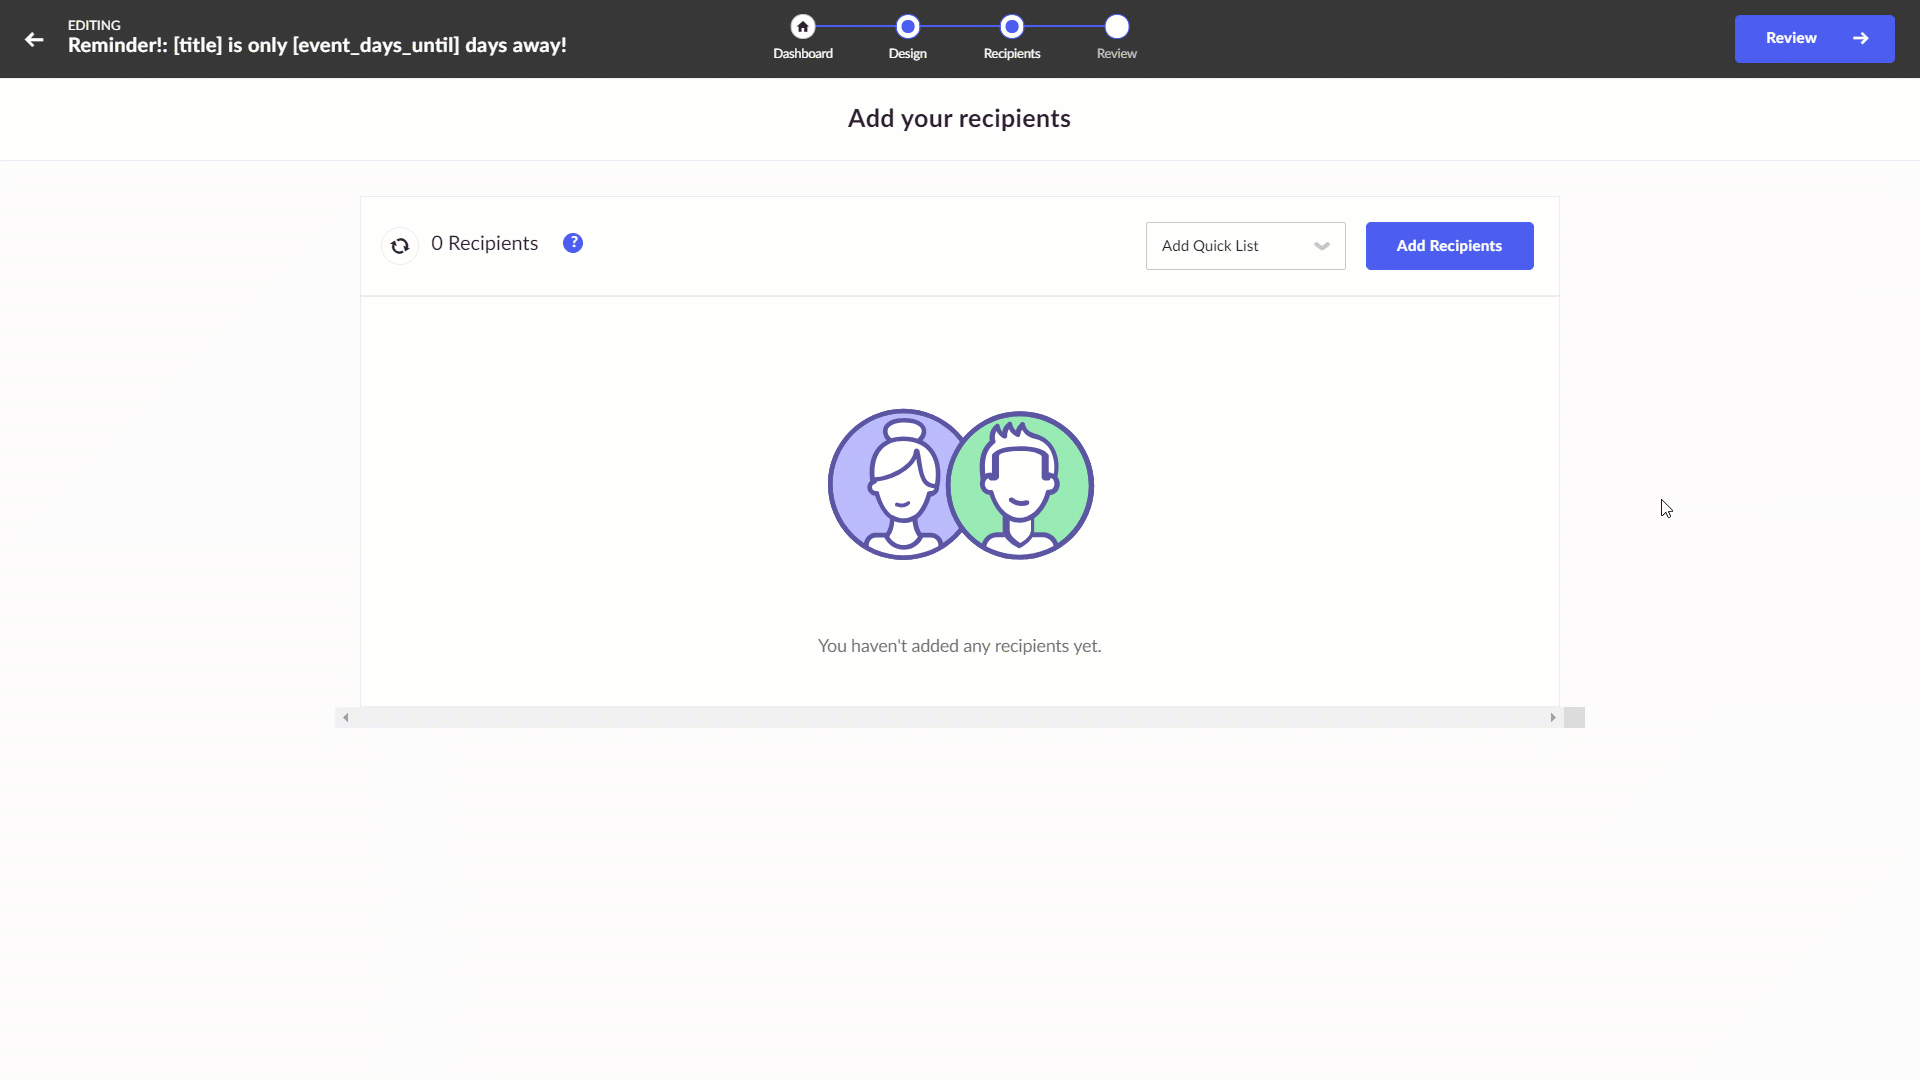
Task: Click the campaign title 'Reminder!: [title] is only...'
Action: click(x=317, y=45)
